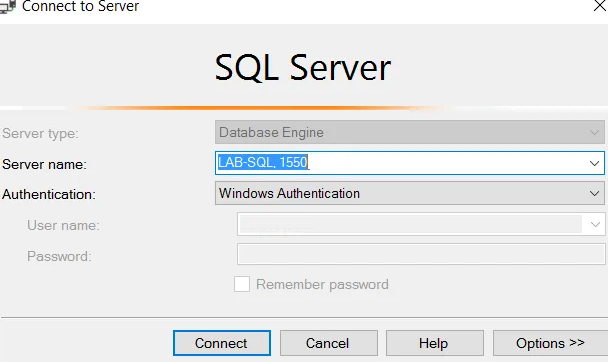The height and width of the screenshot is (362, 608).
Task: Expand the Options >> button
Action: pos(550,343)
